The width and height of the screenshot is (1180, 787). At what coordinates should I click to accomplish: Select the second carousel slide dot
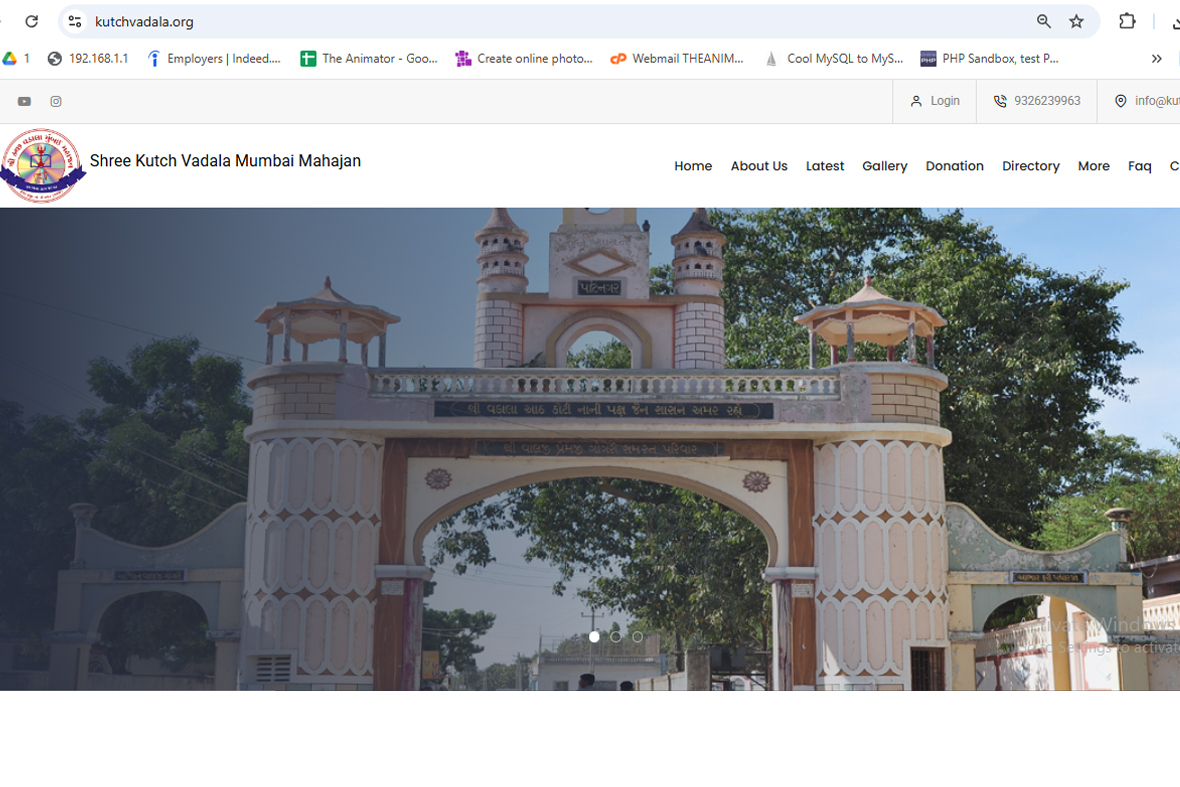pyautogui.click(x=615, y=636)
